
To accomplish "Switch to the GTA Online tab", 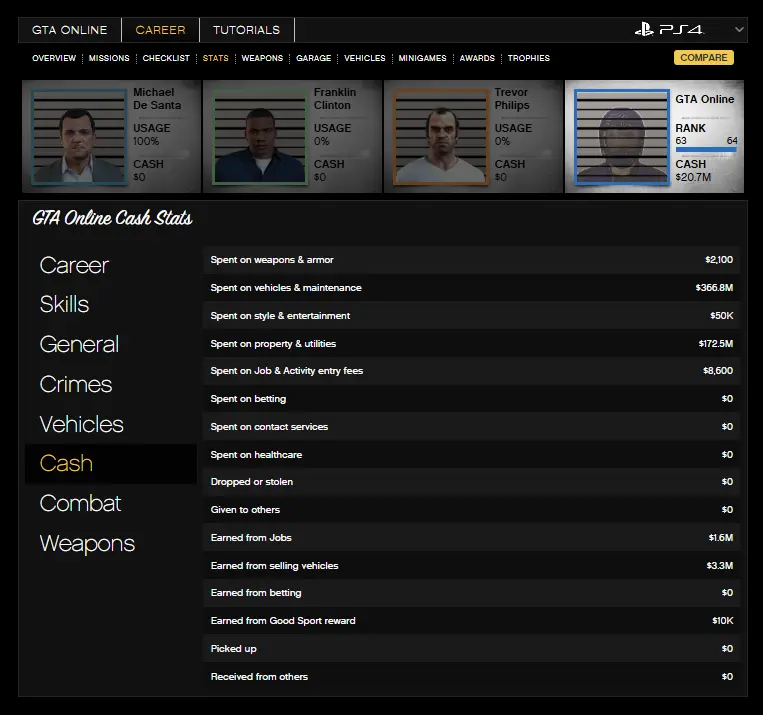I will point(69,30).
